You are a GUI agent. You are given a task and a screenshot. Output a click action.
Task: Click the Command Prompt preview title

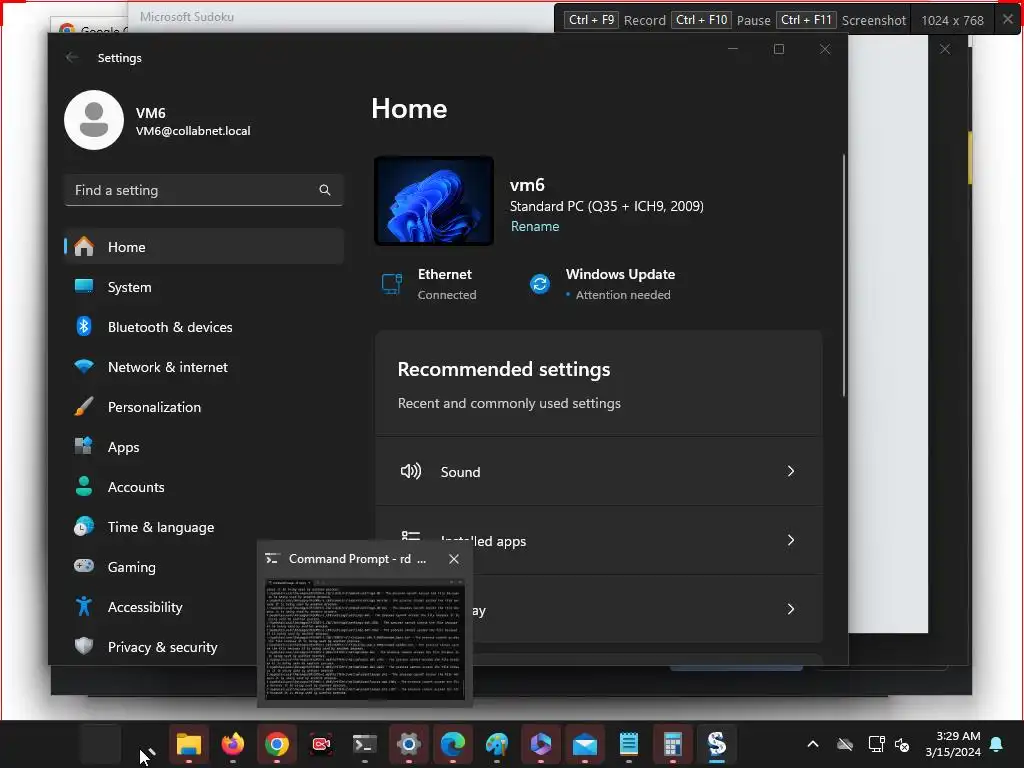click(357, 559)
